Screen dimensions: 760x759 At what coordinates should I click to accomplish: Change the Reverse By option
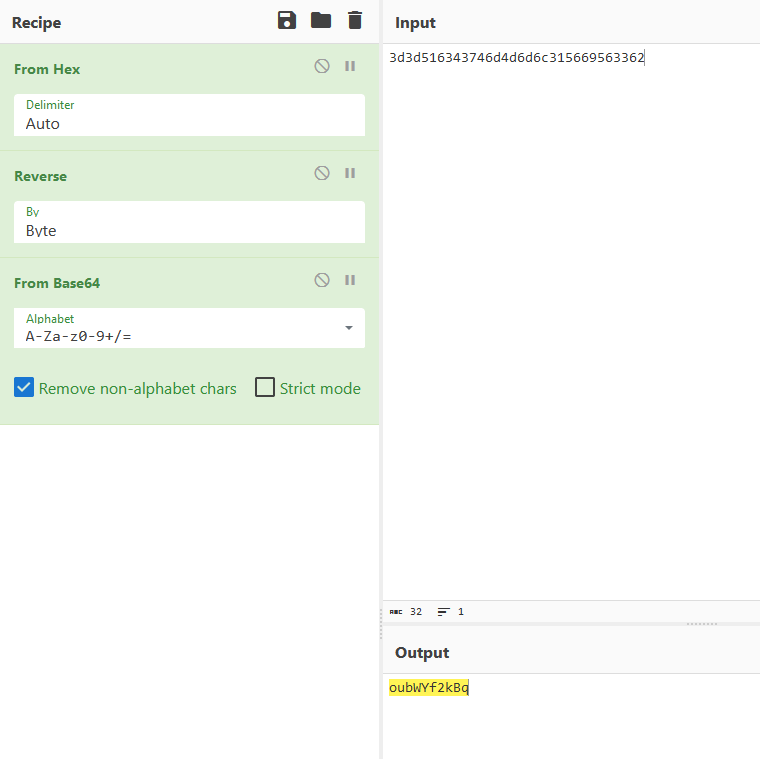[190, 223]
